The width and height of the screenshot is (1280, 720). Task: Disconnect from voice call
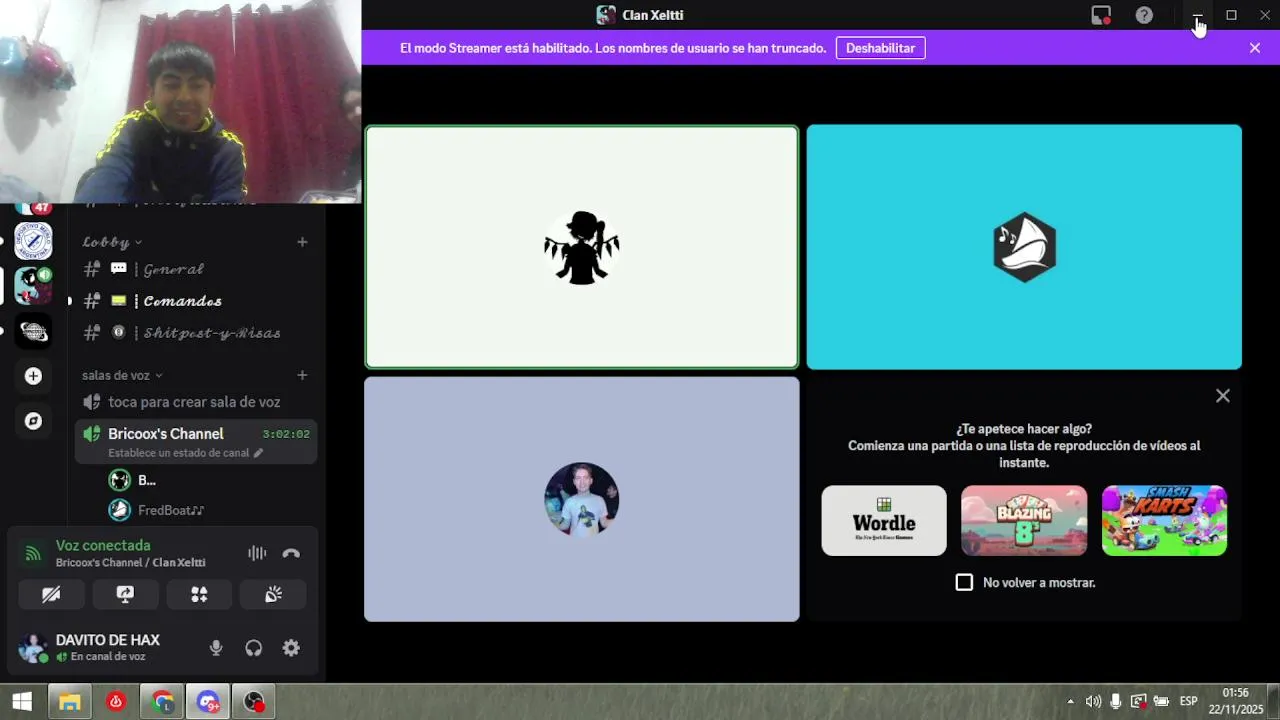(291, 553)
